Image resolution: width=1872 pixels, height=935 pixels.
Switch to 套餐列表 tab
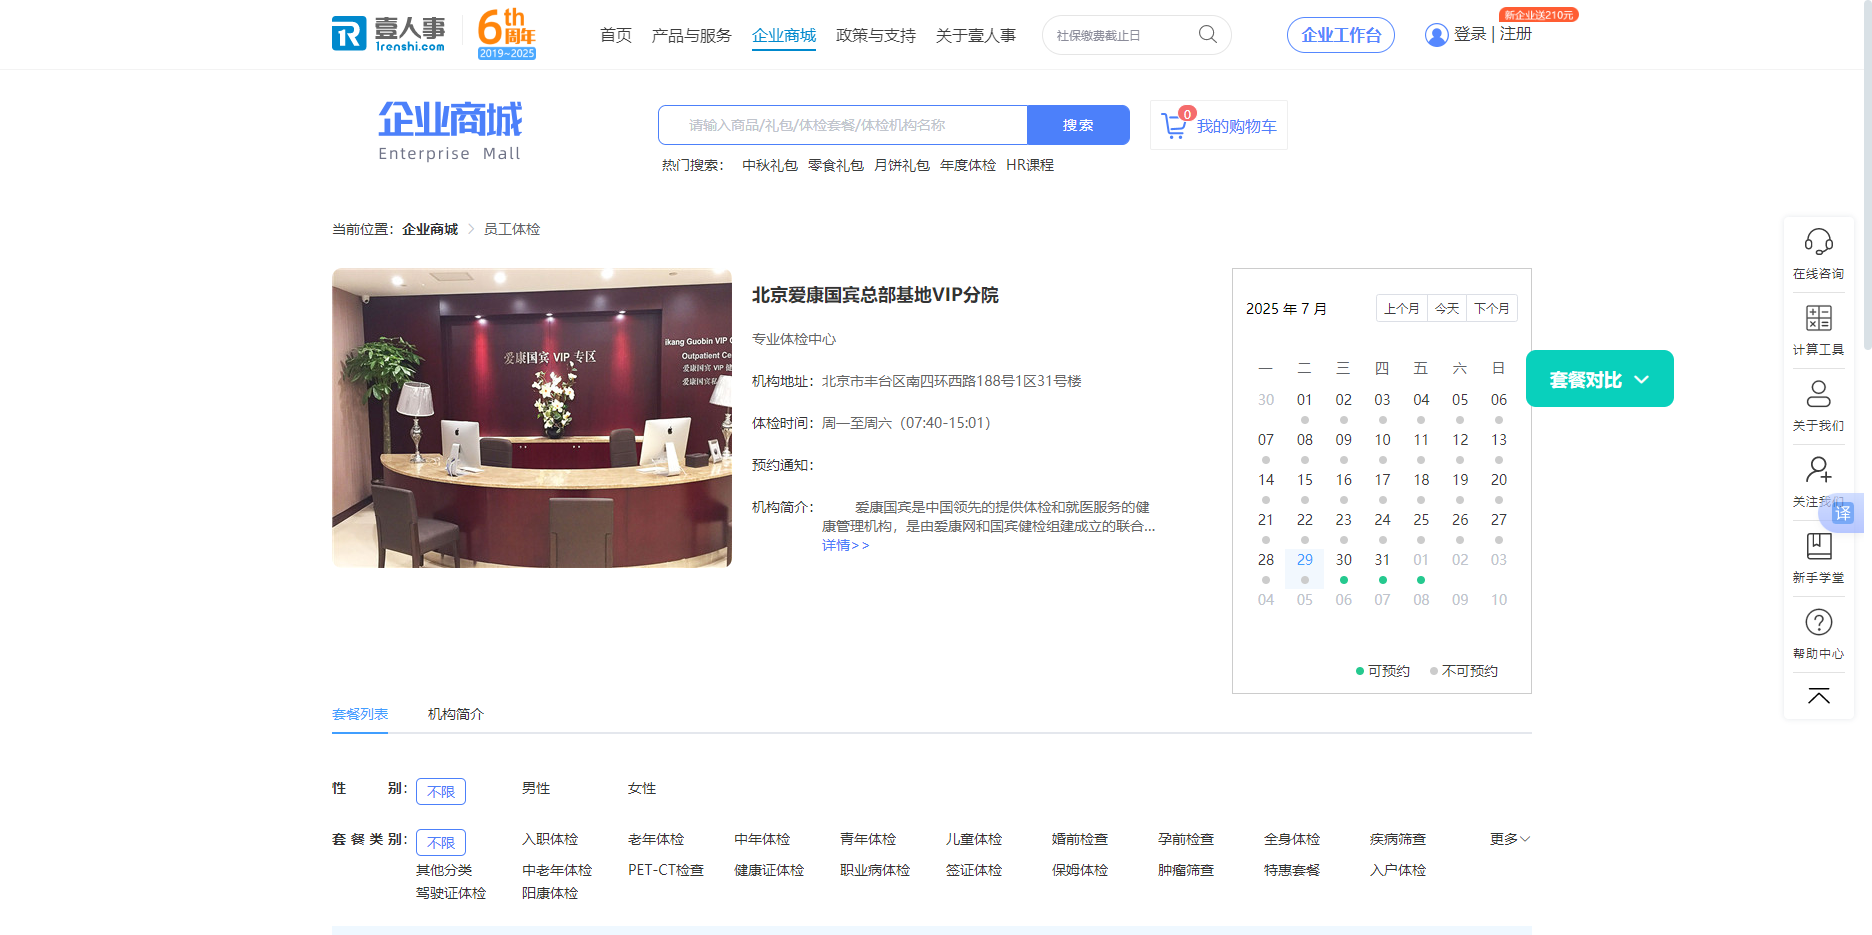point(360,714)
